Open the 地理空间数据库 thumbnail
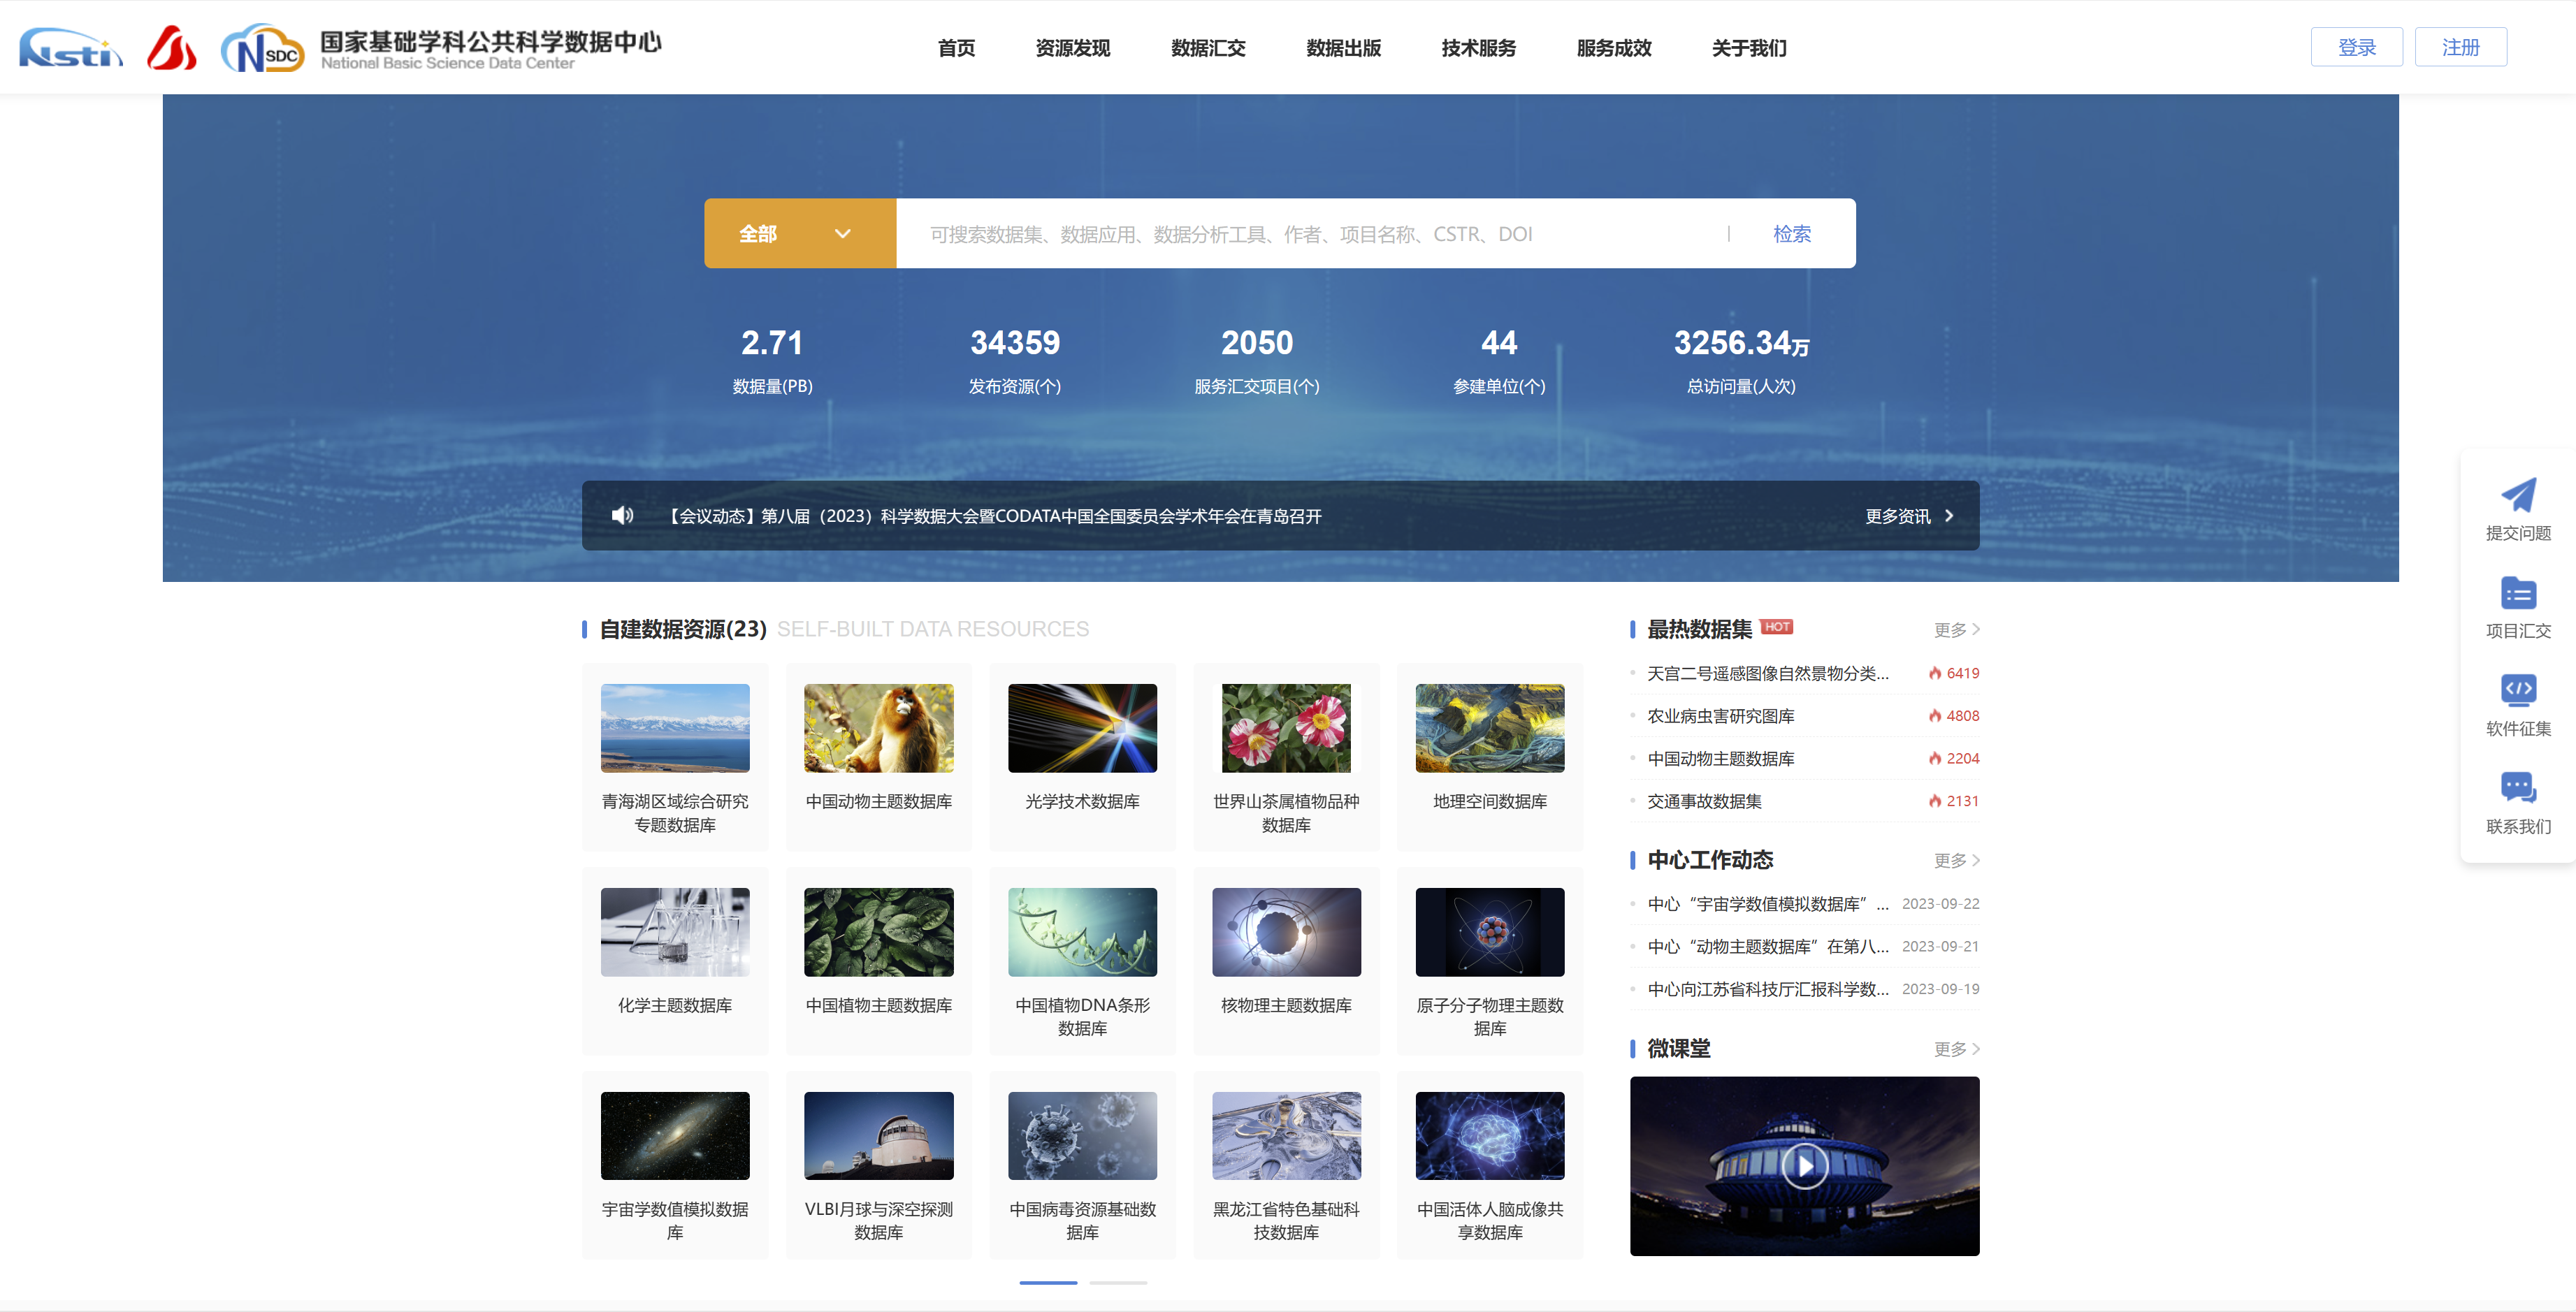This screenshot has width=2576, height=1312. [1490, 728]
